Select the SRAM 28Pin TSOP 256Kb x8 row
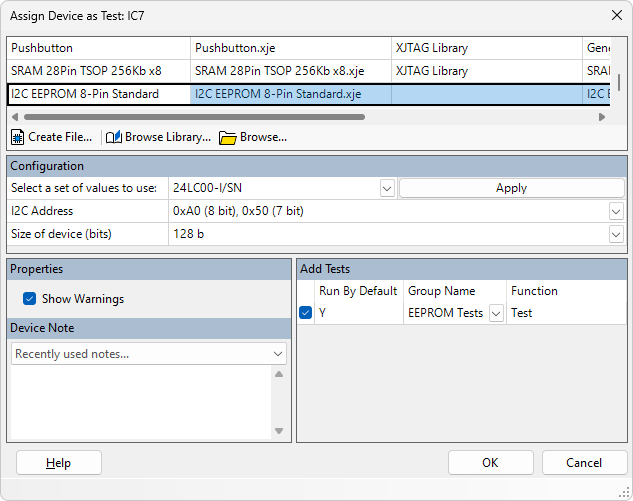 click(98, 71)
